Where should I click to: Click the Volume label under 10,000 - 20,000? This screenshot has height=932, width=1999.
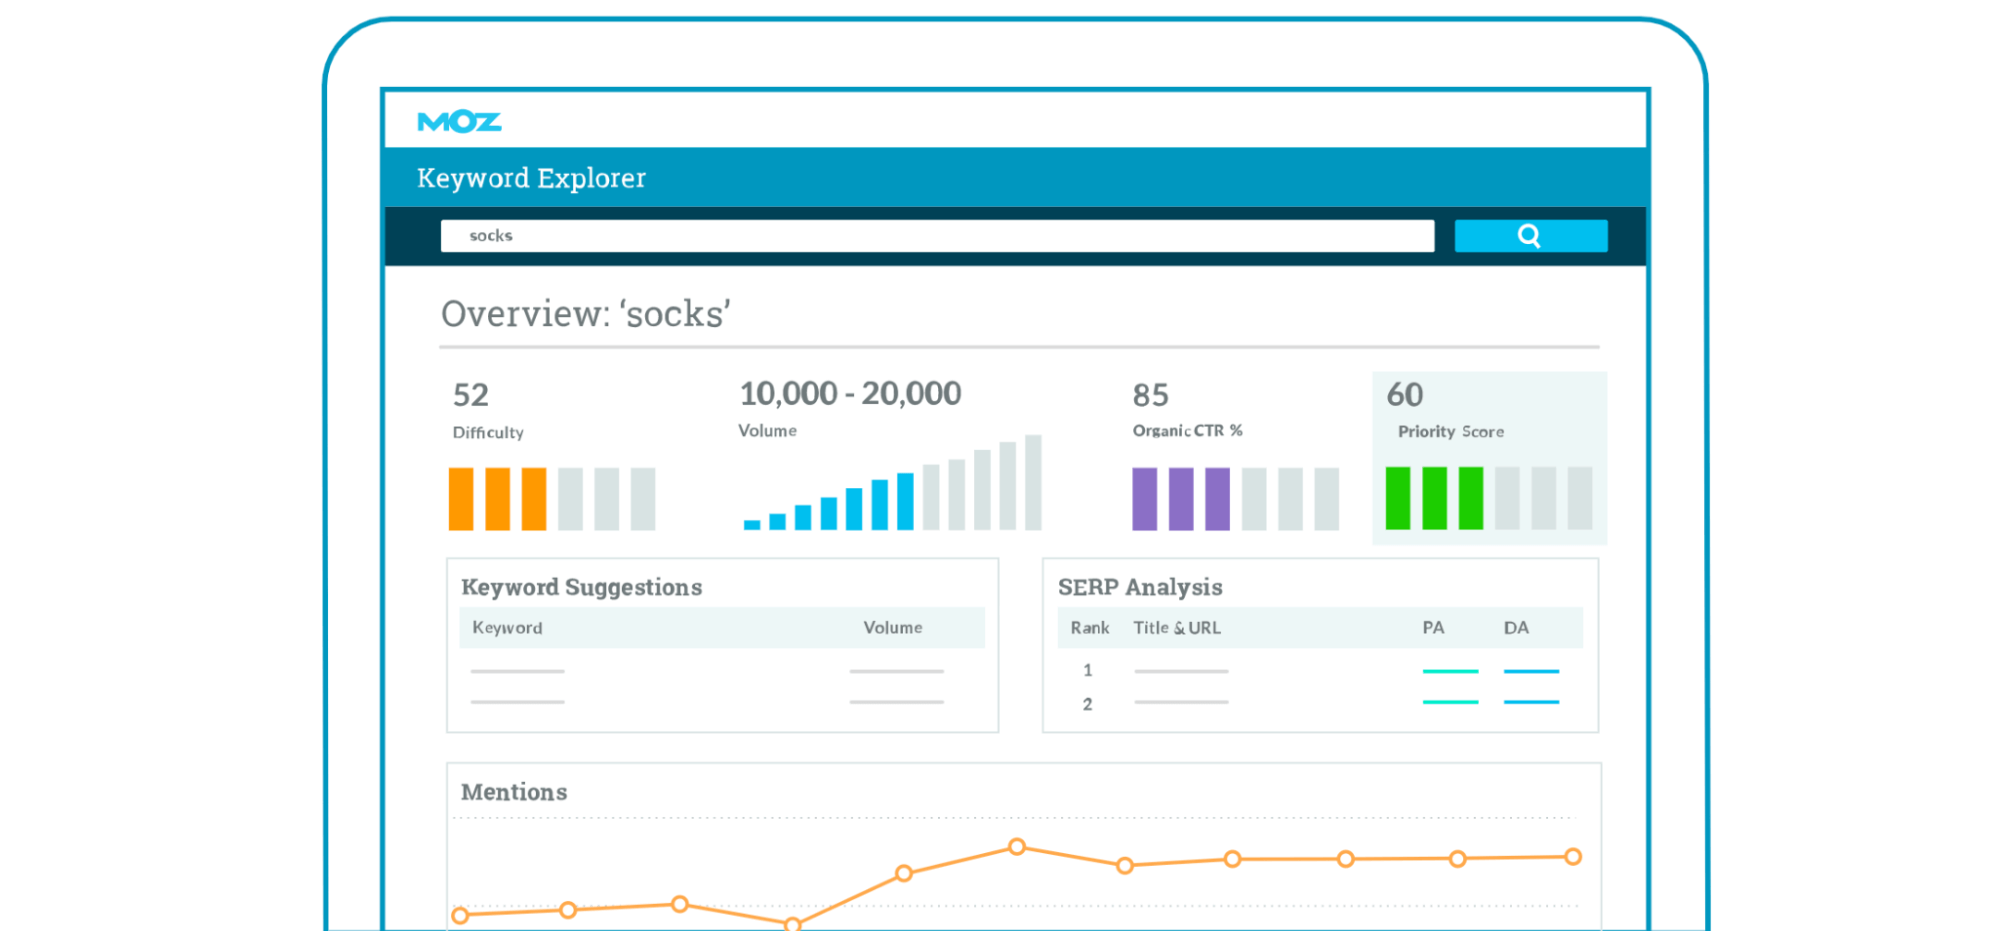(x=767, y=430)
